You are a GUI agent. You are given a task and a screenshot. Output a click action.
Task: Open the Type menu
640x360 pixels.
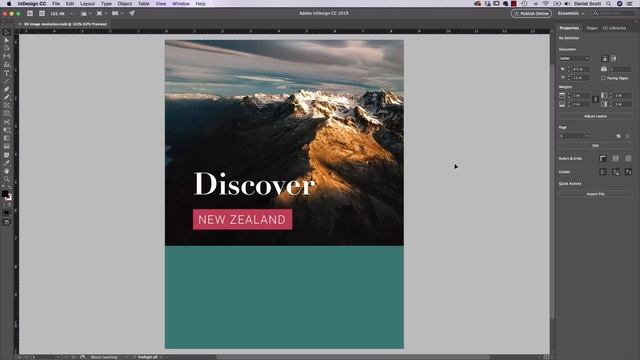[106, 4]
